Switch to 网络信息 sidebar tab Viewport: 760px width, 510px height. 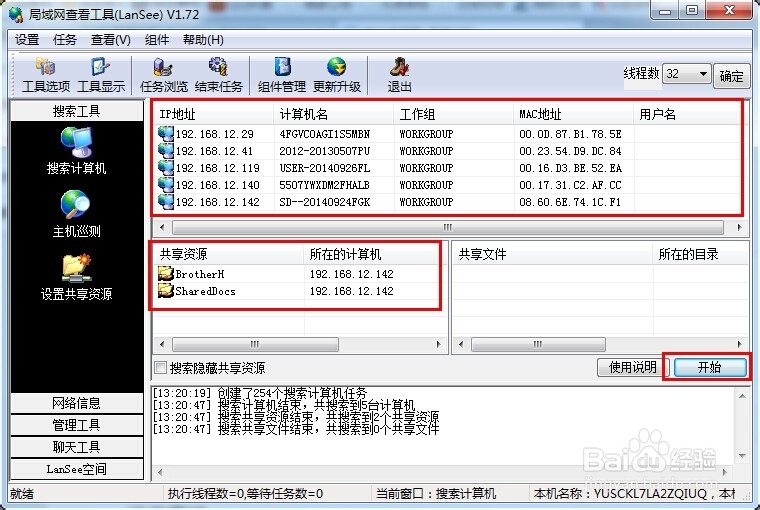pyautogui.click(x=77, y=403)
